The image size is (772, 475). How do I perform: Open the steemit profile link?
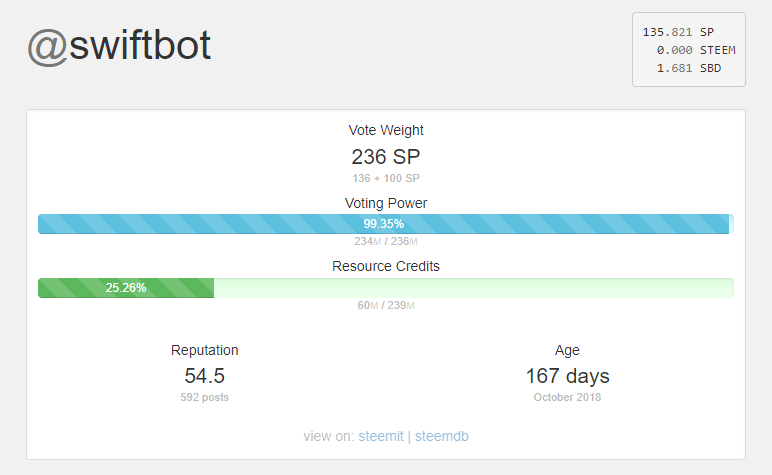[x=380, y=436]
